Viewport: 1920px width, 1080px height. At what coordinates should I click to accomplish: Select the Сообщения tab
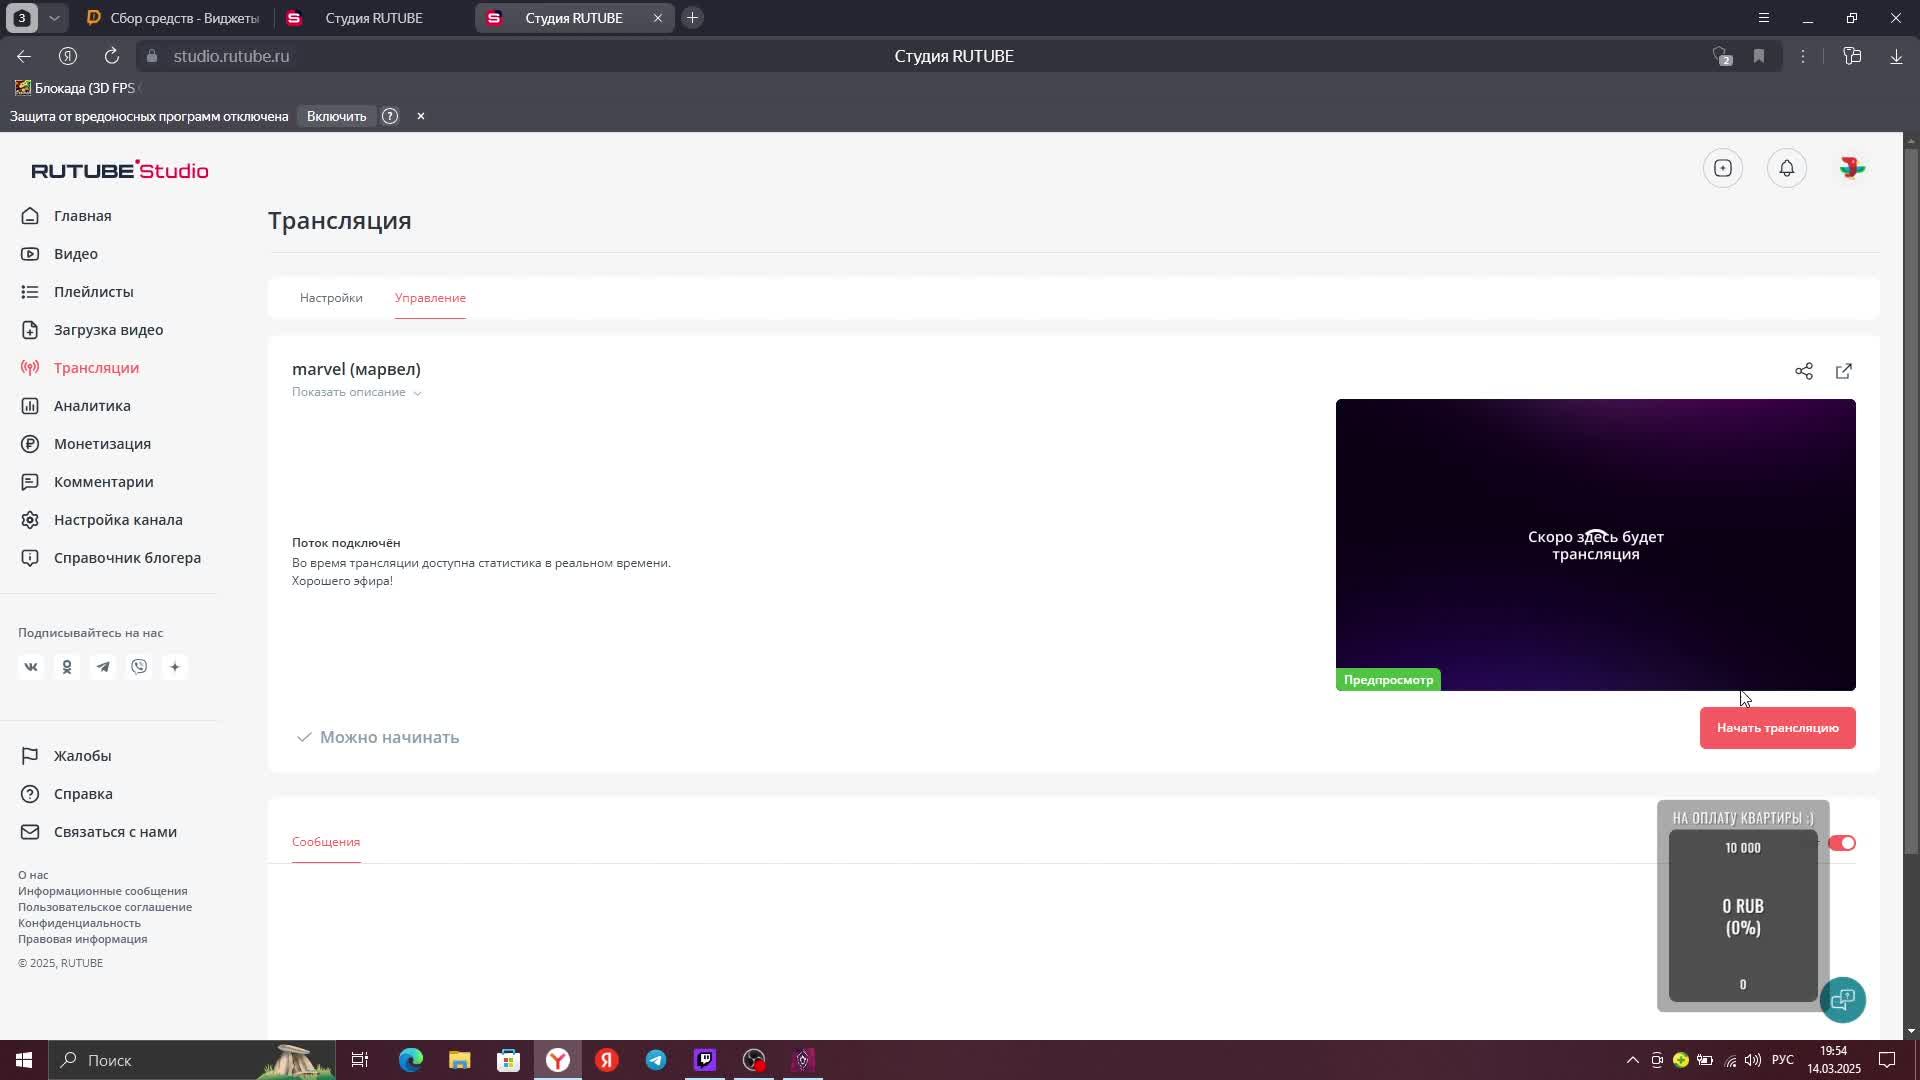pos(326,842)
